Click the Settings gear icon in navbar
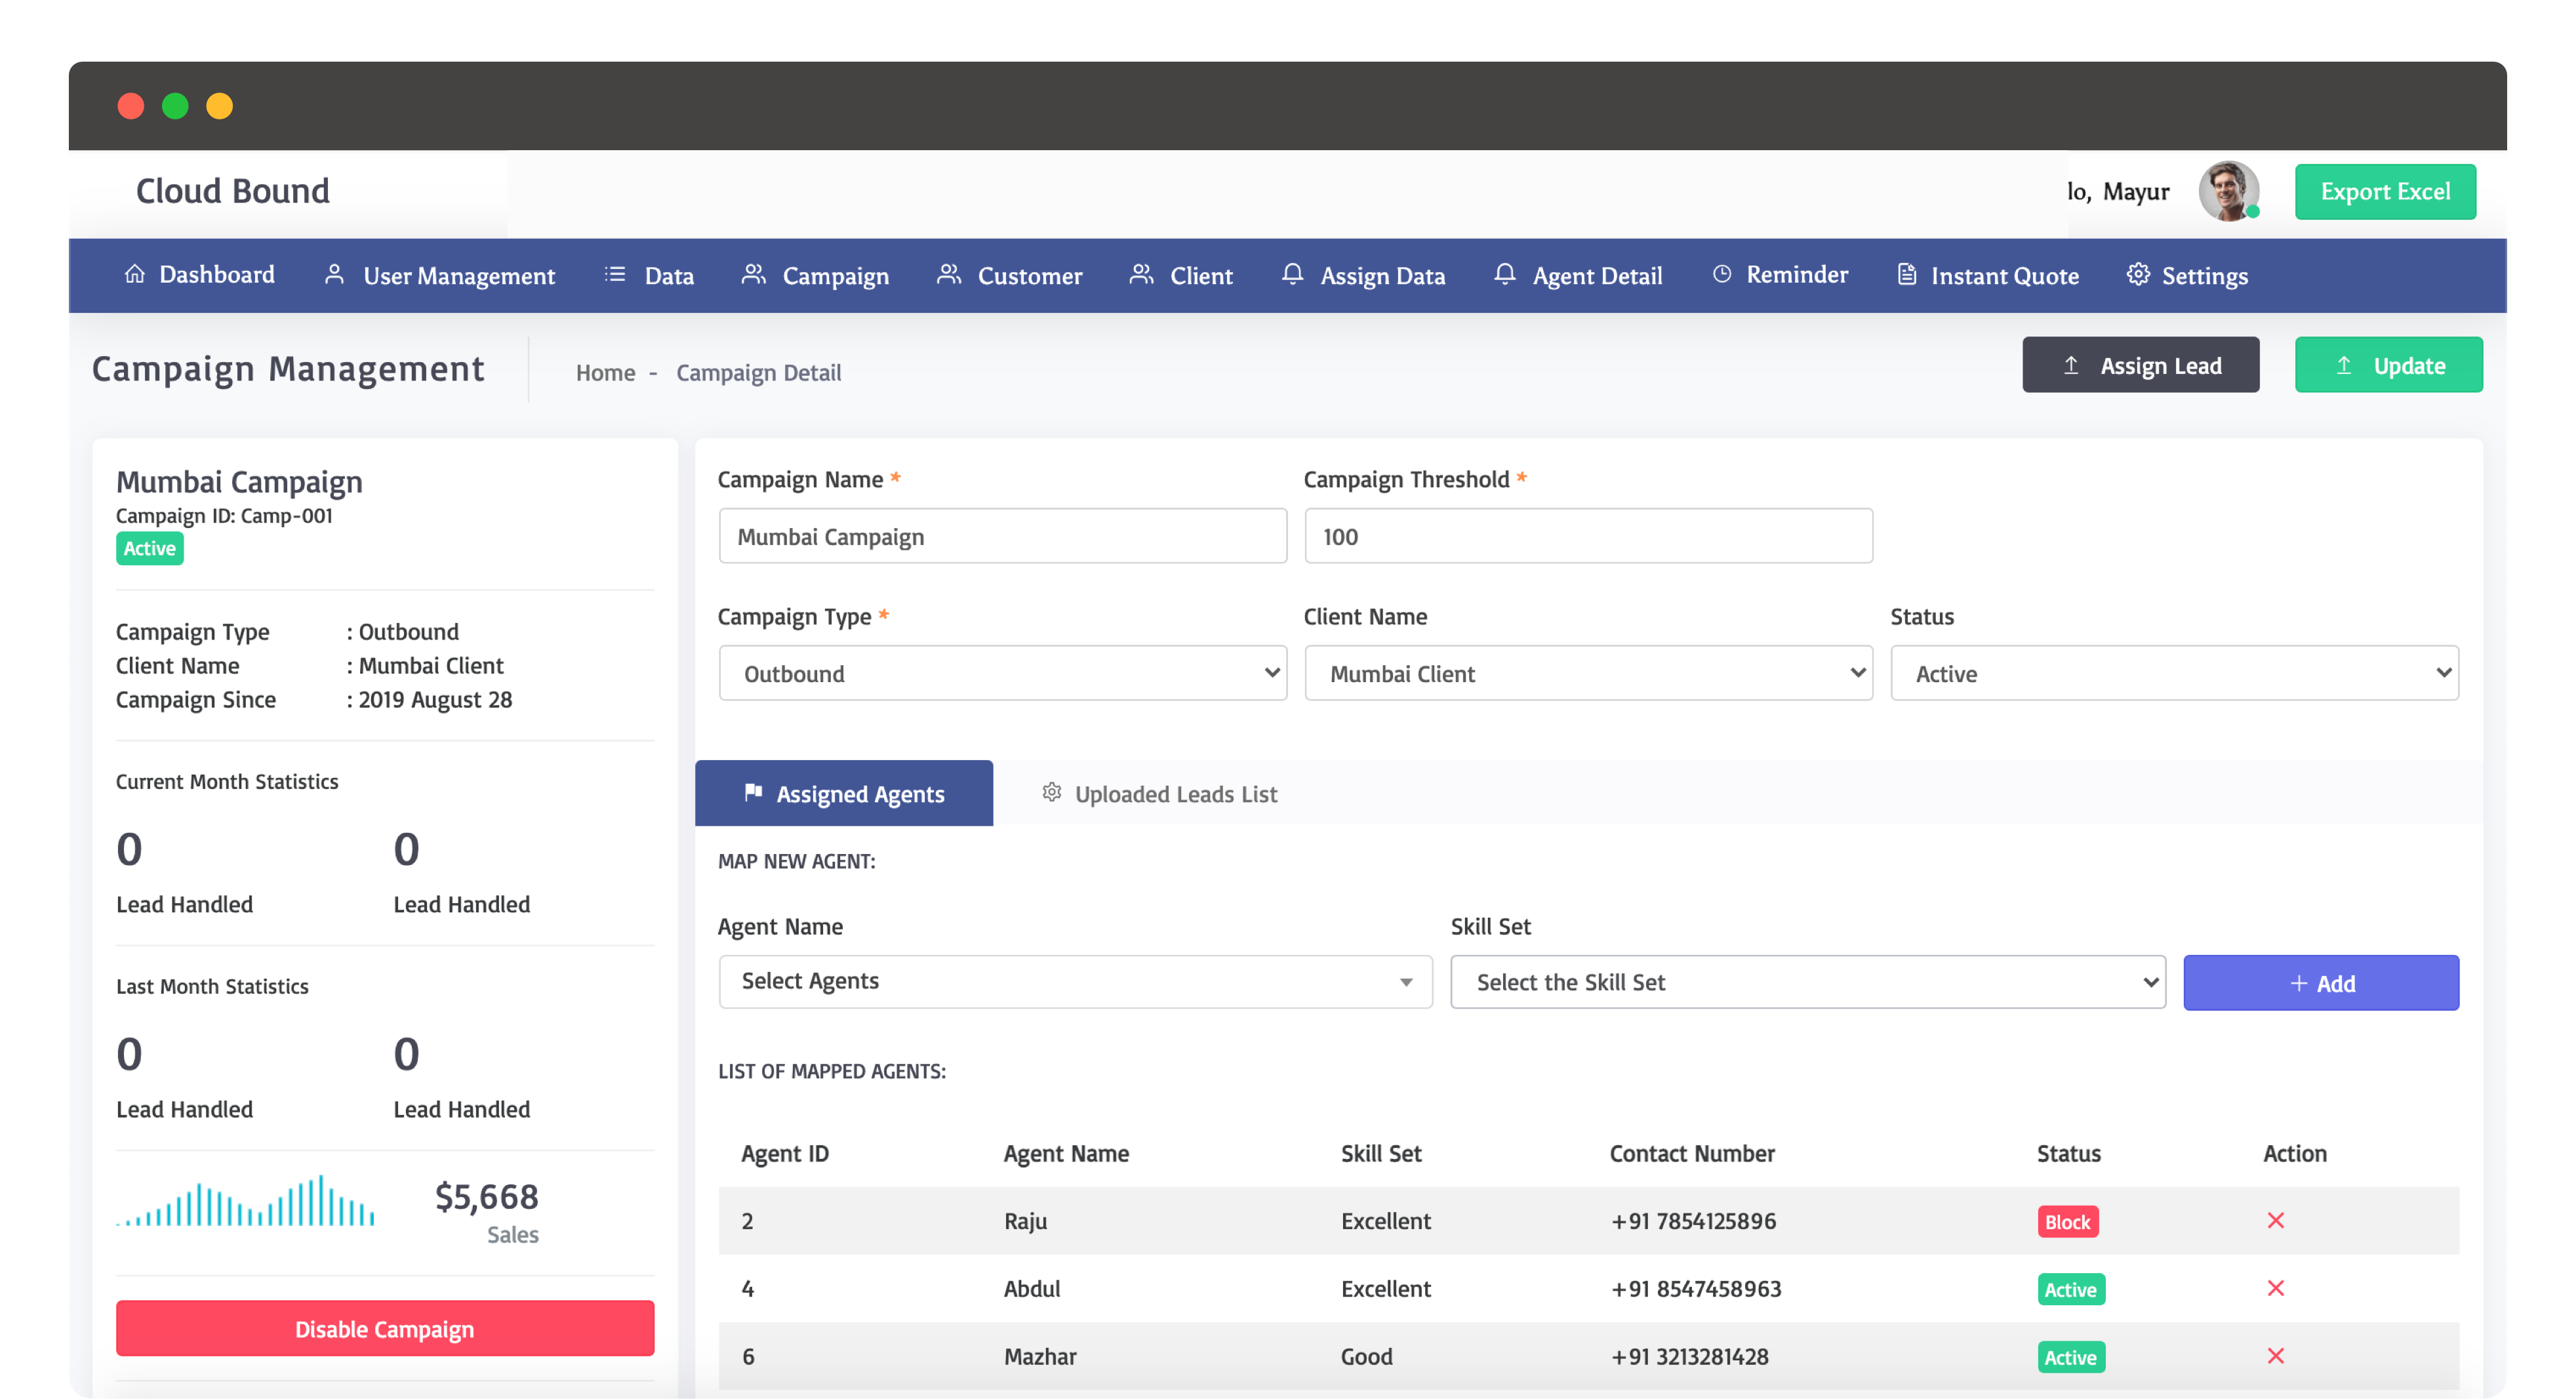Screen dimensions: 2576x1399 (2138, 274)
